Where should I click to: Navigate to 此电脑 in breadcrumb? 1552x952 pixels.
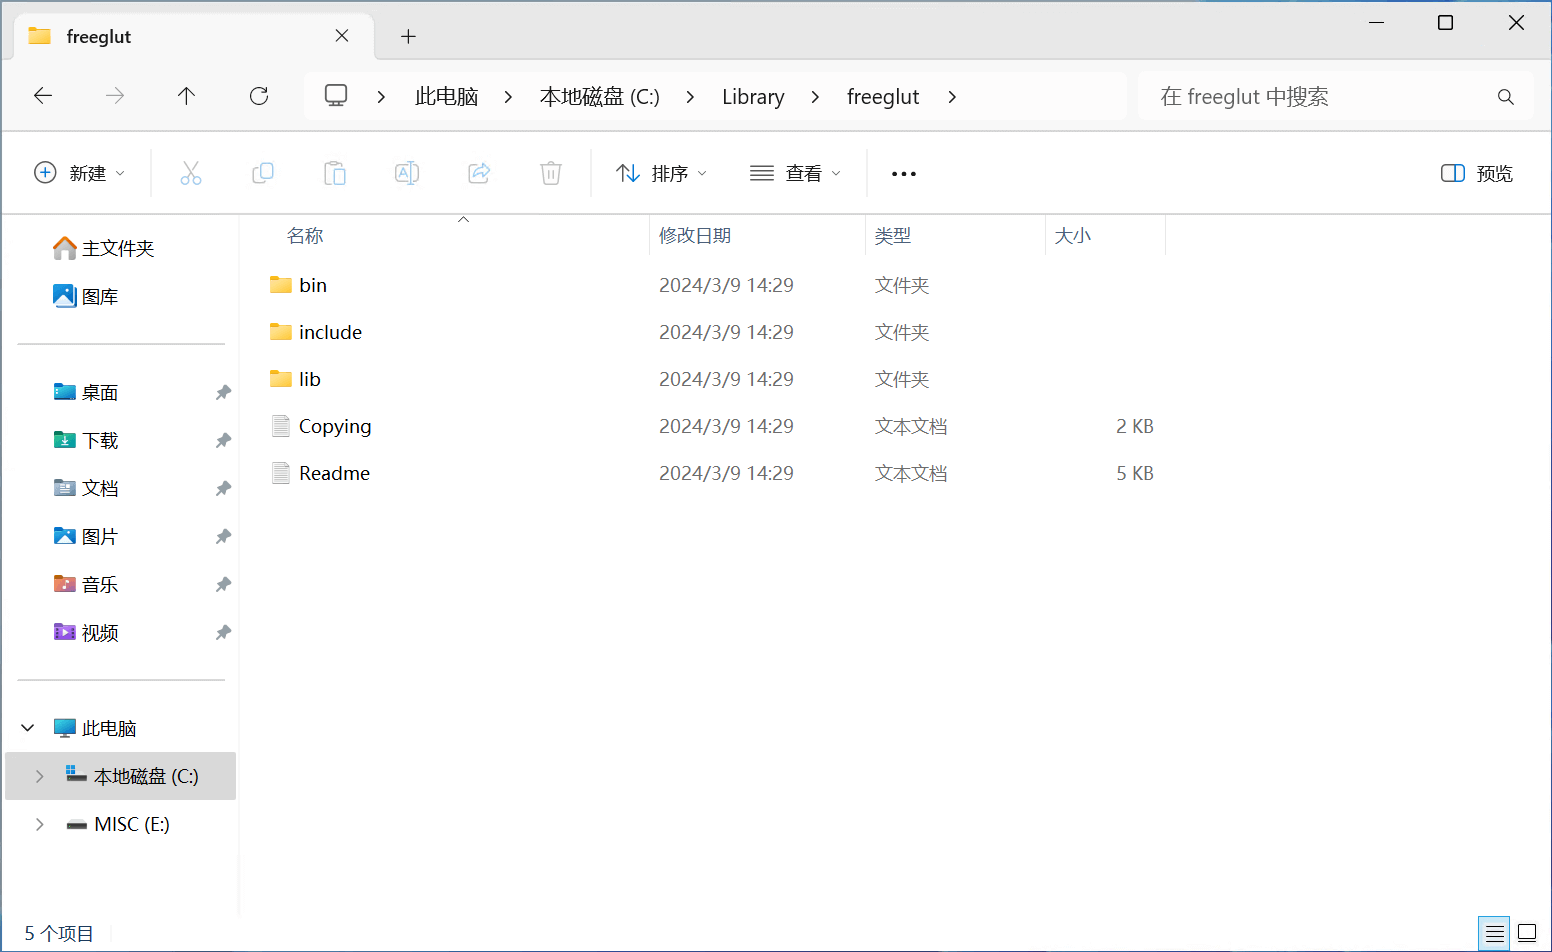pyautogui.click(x=446, y=97)
